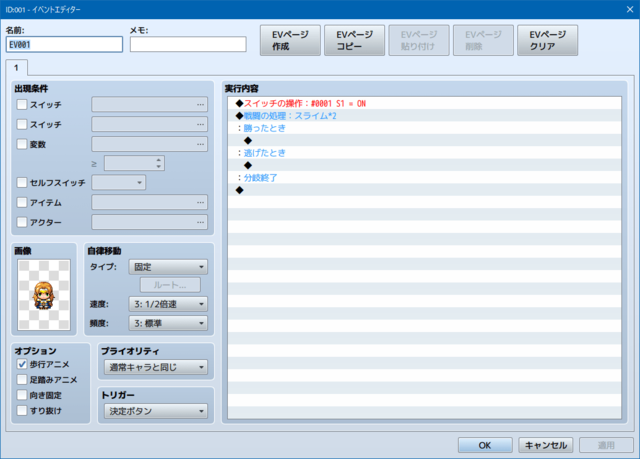Click the OK button
640x459 pixels.
[x=485, y=445]
